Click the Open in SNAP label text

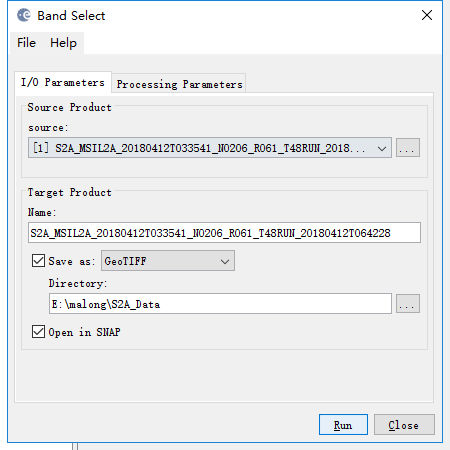(84, 332)
